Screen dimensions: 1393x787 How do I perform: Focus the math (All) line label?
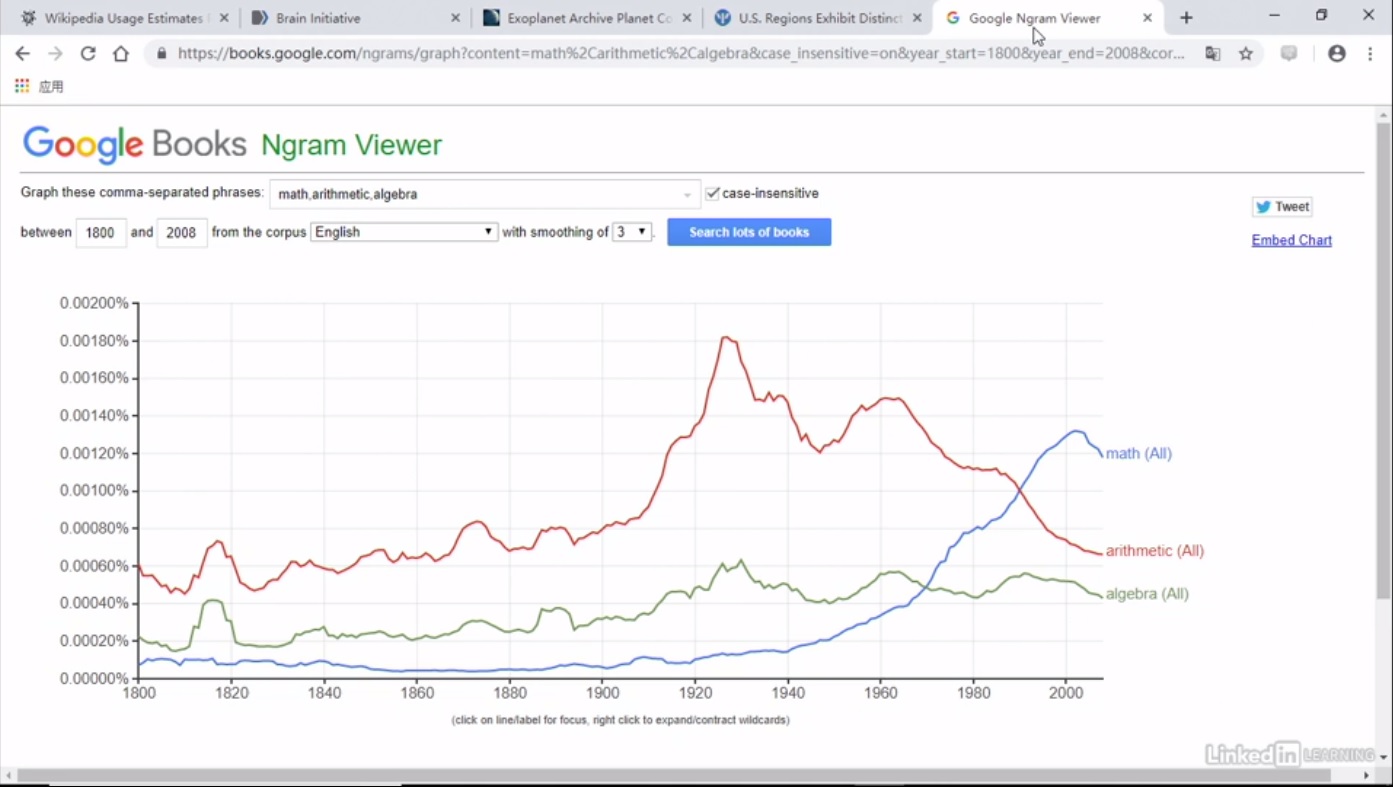pyautogui.click(x=1139, y=453)
